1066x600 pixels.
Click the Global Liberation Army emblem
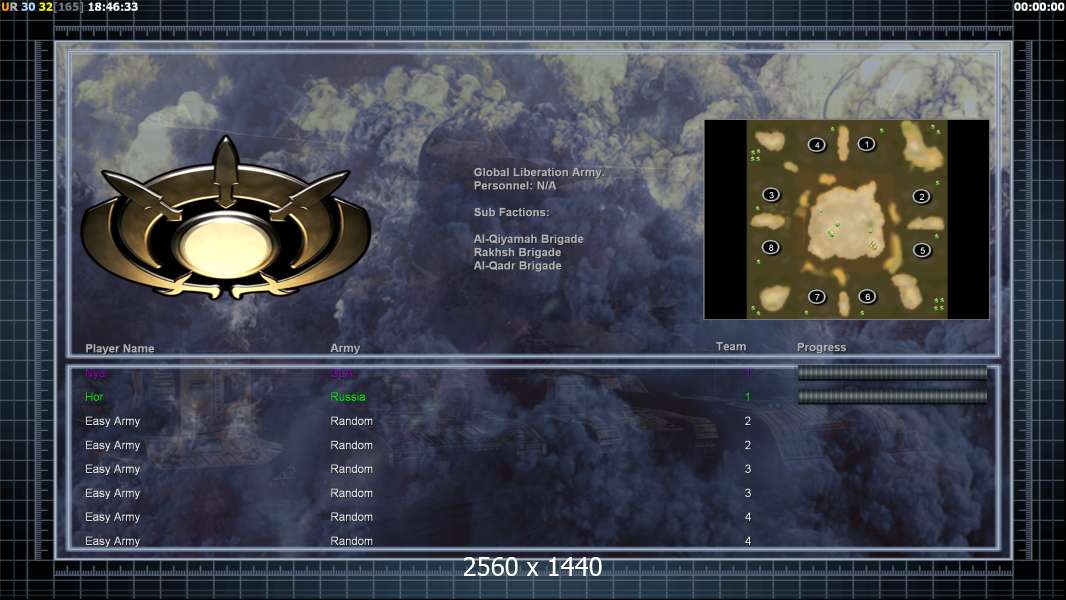pos(226,222)
